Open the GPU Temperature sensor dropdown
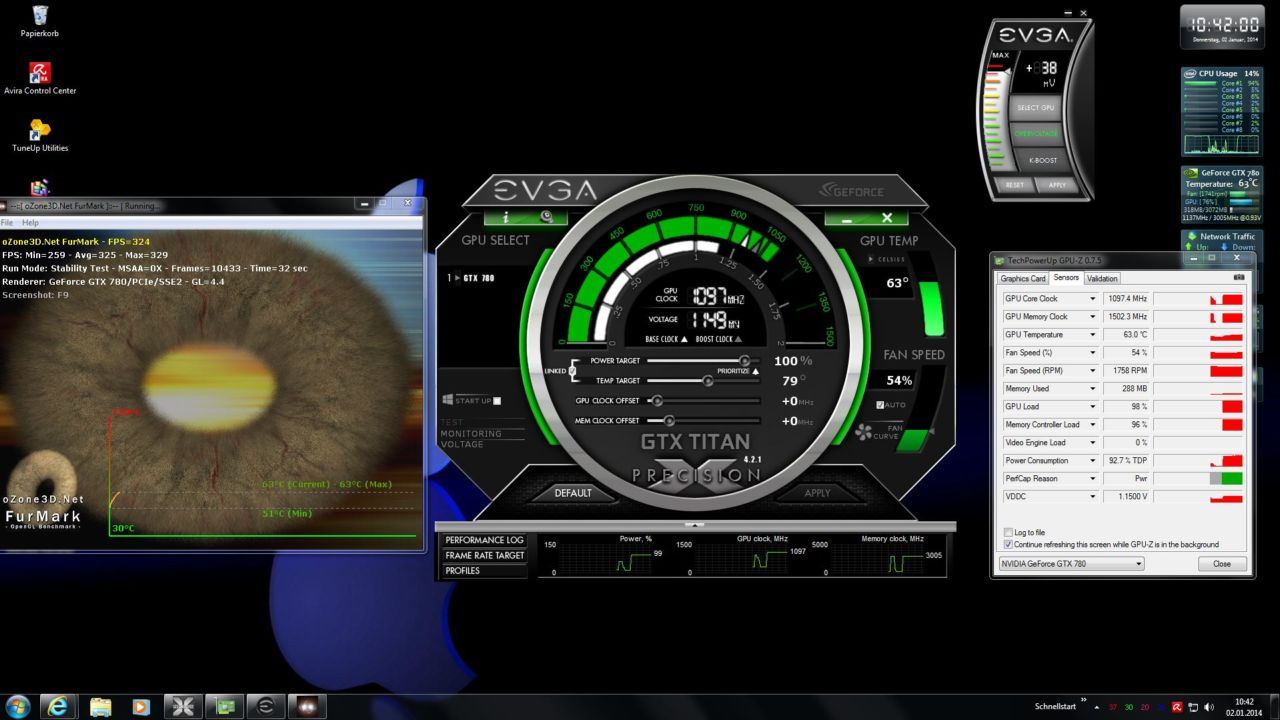The height and width of the screenshot is (720, 1280). 1092,334
